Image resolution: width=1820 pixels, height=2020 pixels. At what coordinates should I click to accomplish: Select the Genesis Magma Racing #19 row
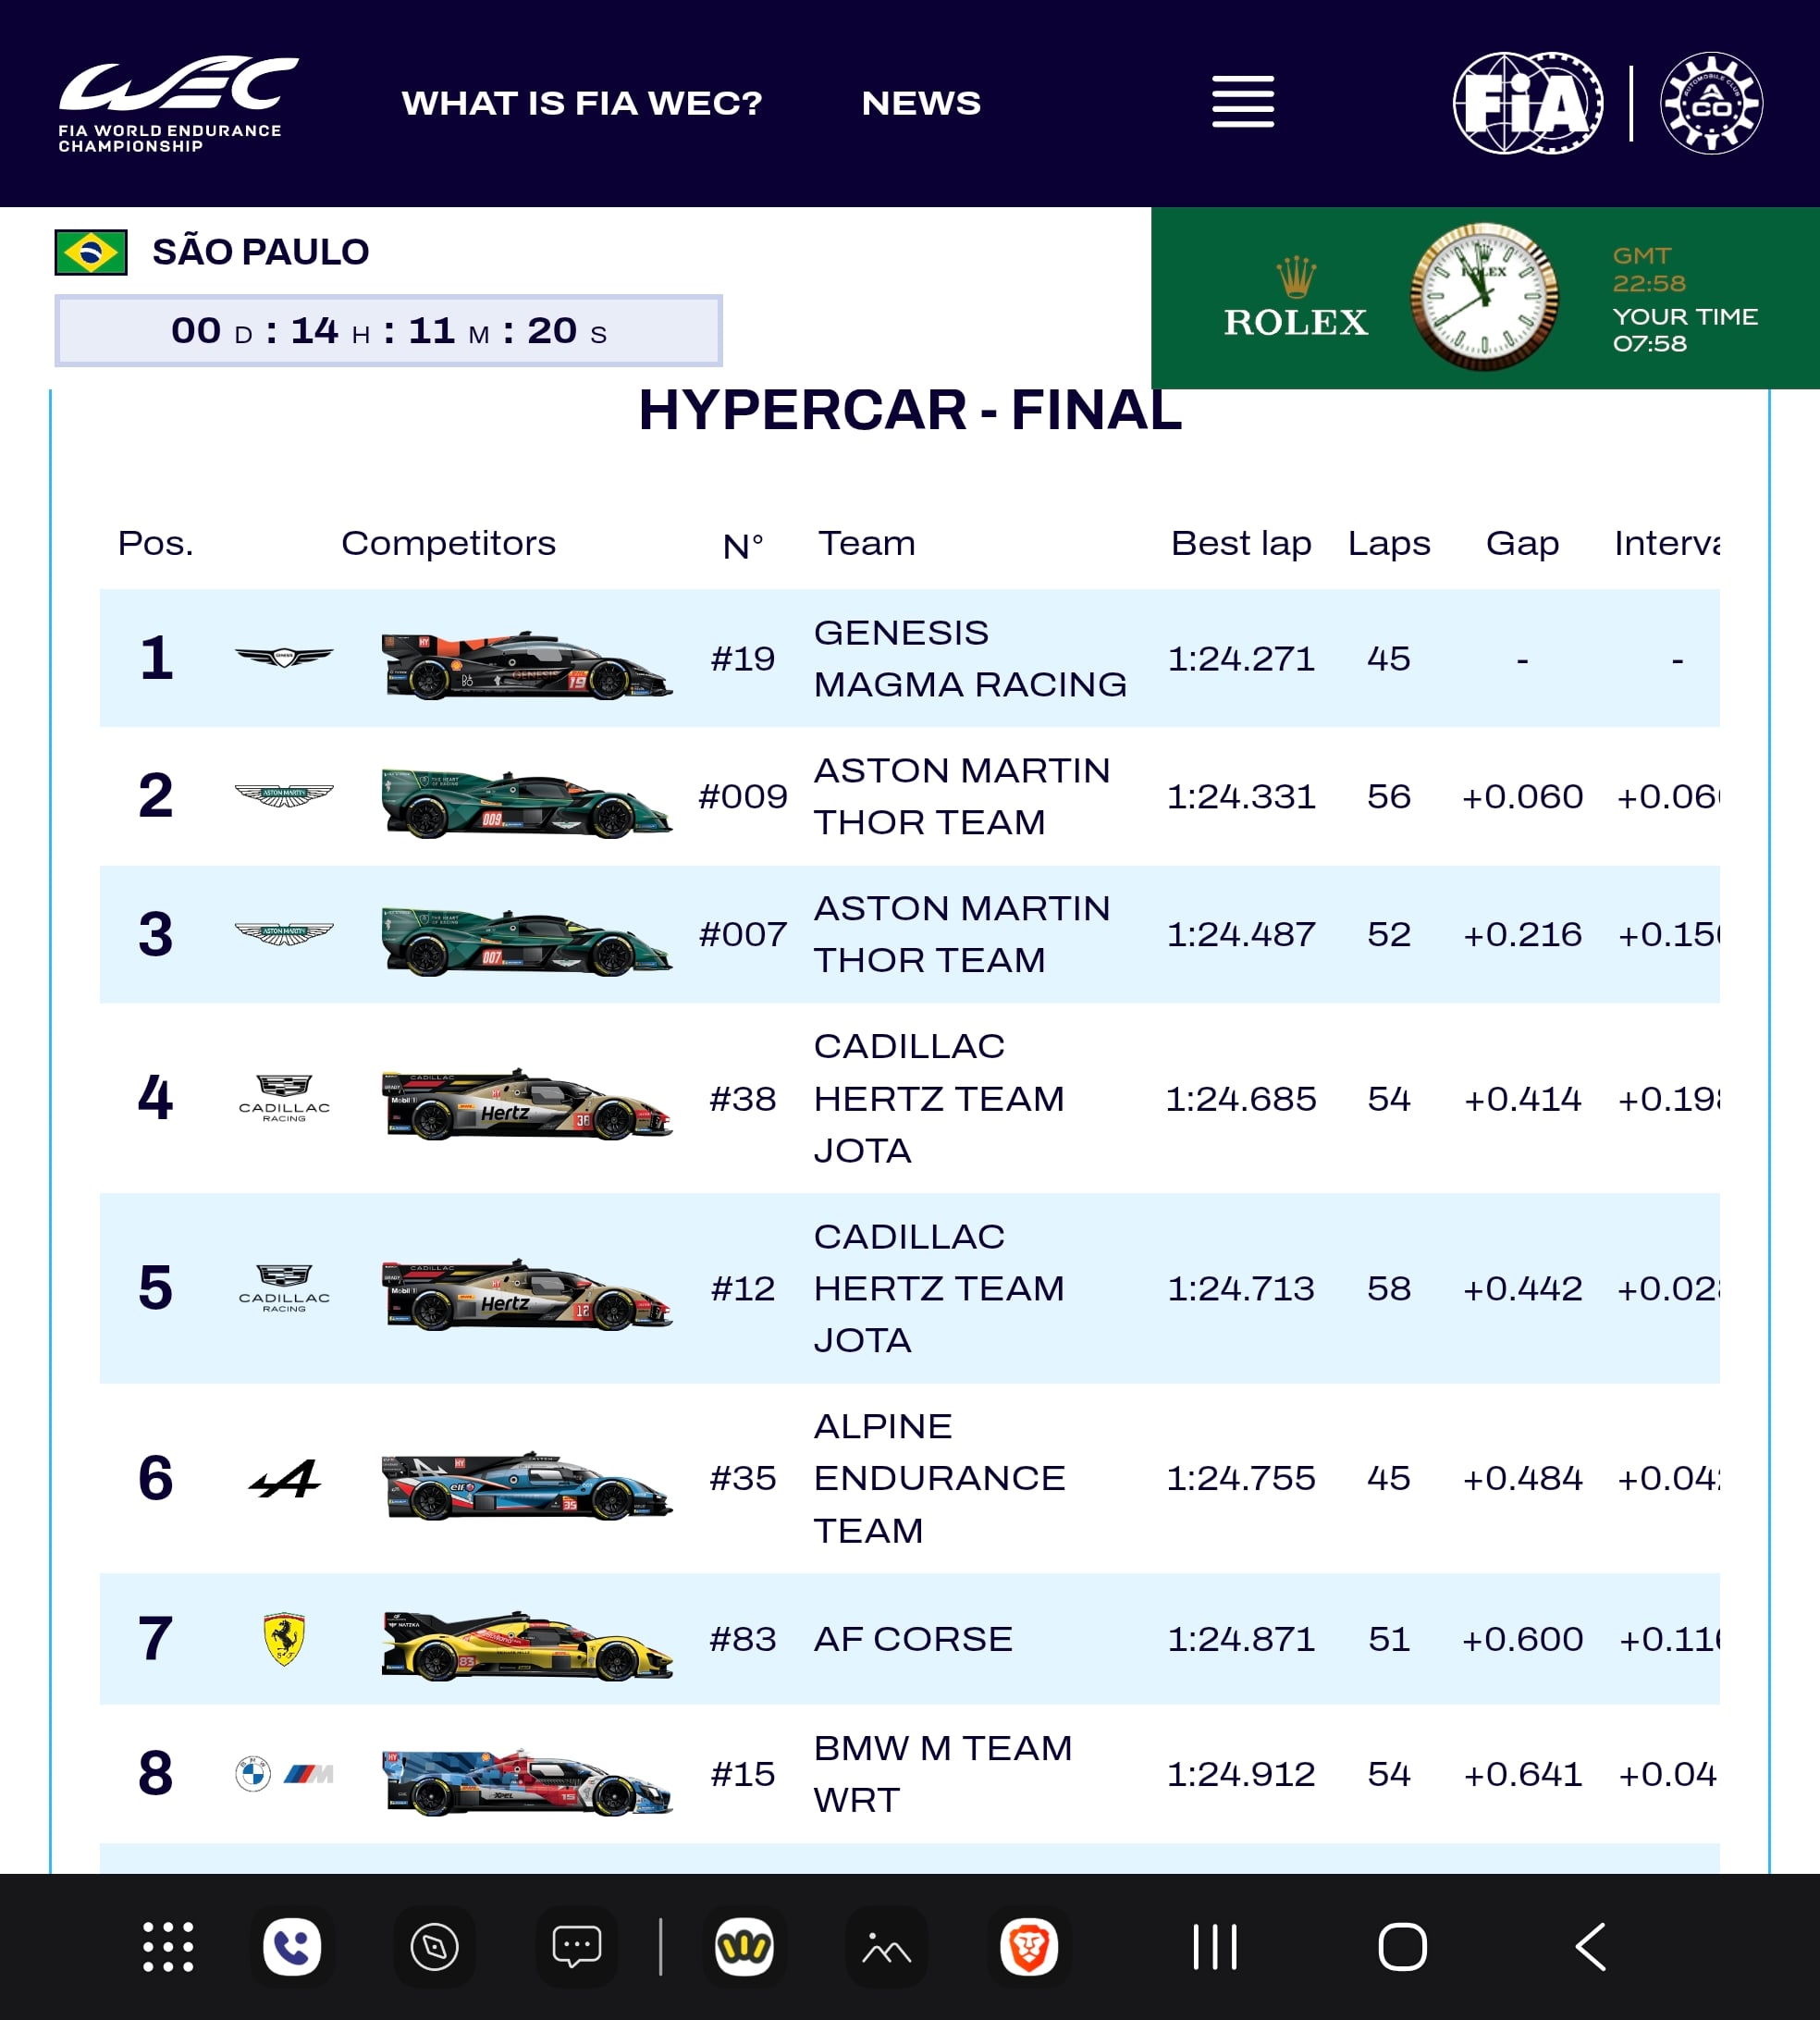click(910, 658)
